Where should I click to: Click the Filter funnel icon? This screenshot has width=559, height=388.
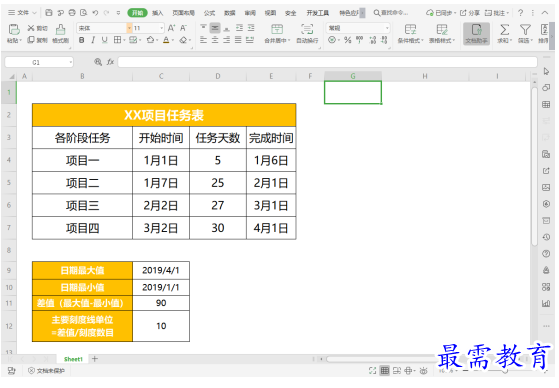point(525,30)
